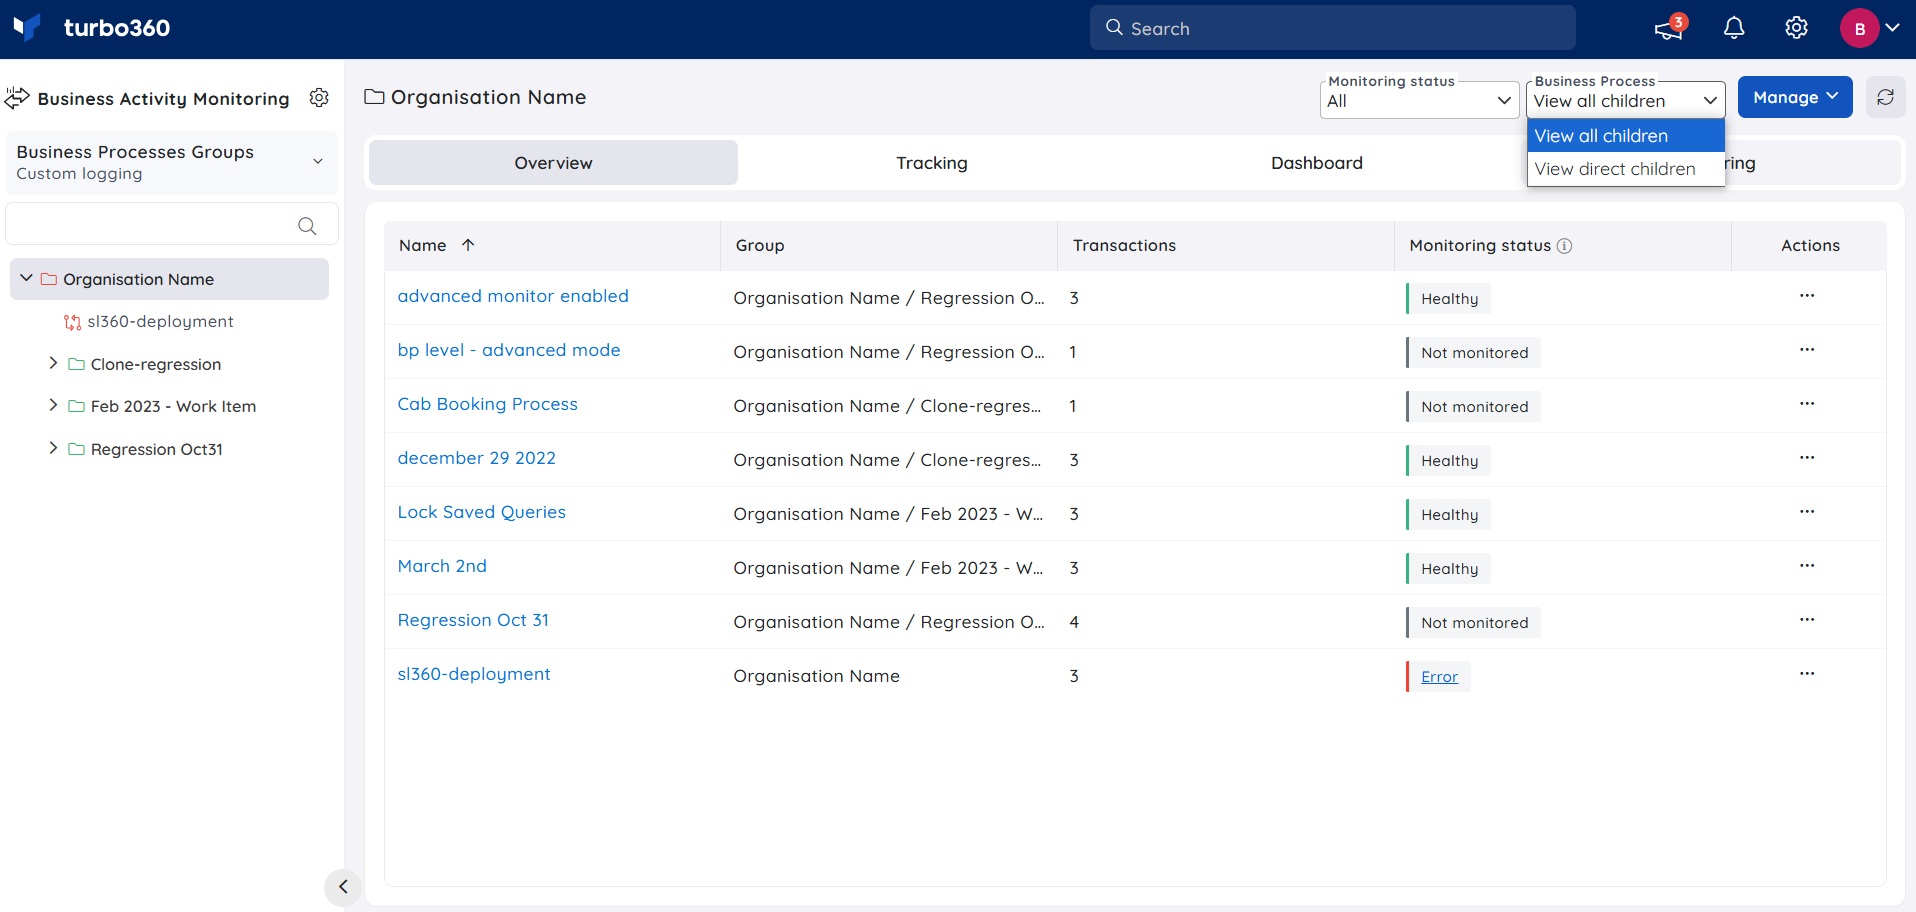
Task: Open sl360-deployment link in table
Action: (474, 674)
